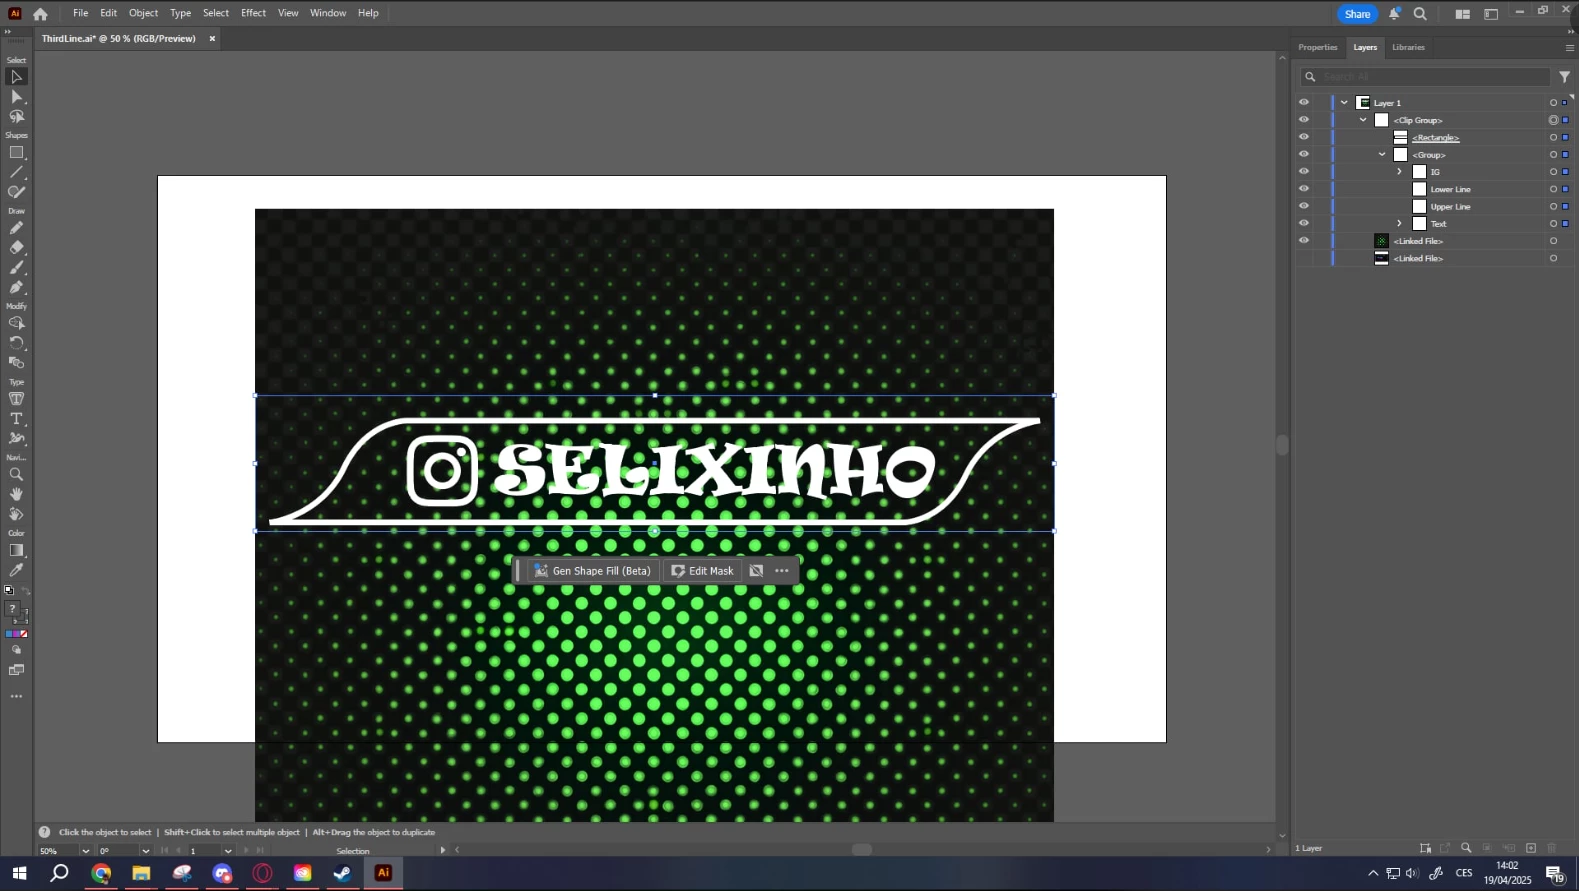Screen dimensions: 1579x891
Task: Click the layers filter funnel icon
Action: (1564, 77)
